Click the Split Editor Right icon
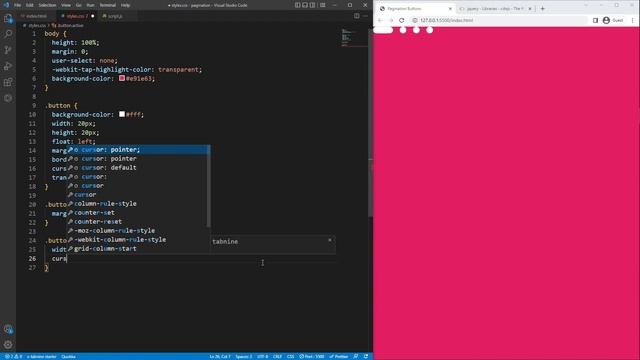Viewport: 640px width, 360px height. point(357,16)
